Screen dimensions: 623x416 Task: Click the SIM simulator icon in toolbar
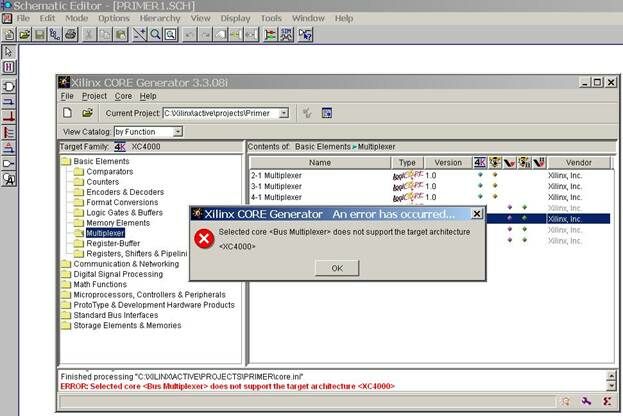(286, 35)
